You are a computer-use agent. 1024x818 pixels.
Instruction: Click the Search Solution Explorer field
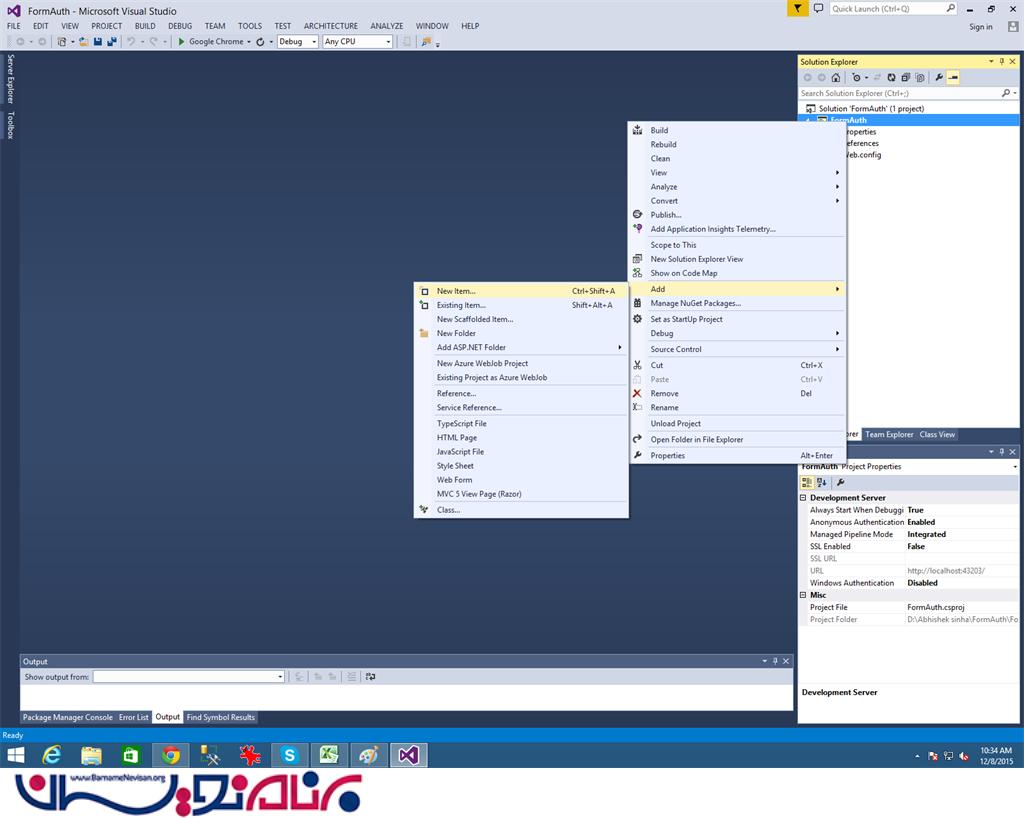pyautogui.click(x=908, y=93)
